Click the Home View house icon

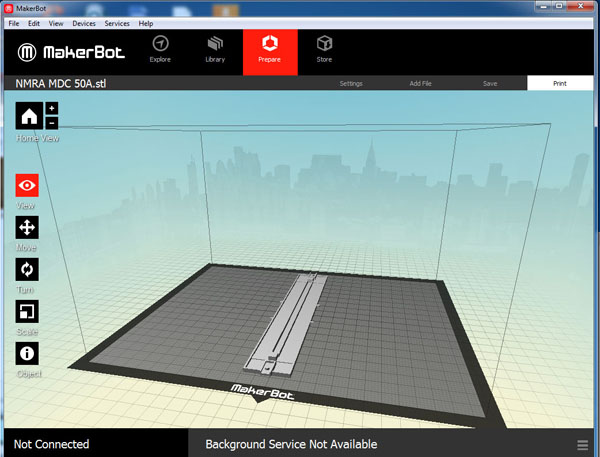[29, 116]
